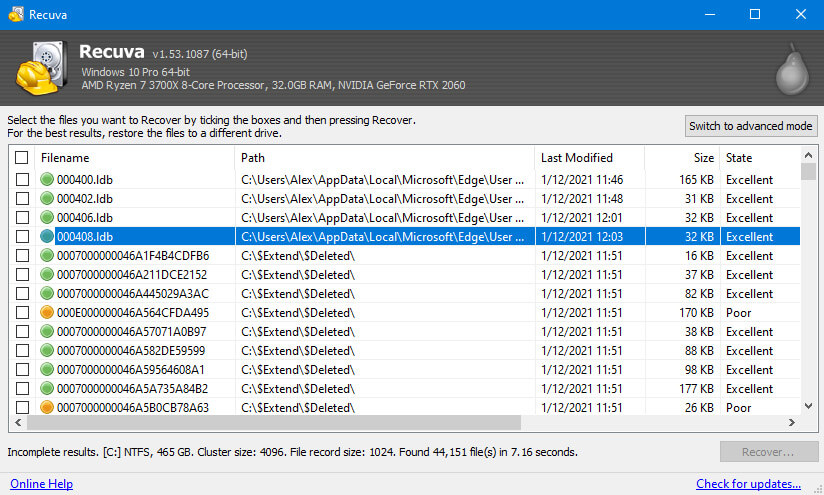The image size is (824, 495).
Task: Sort by the Last Modified column header
Action: coord(590,158)
